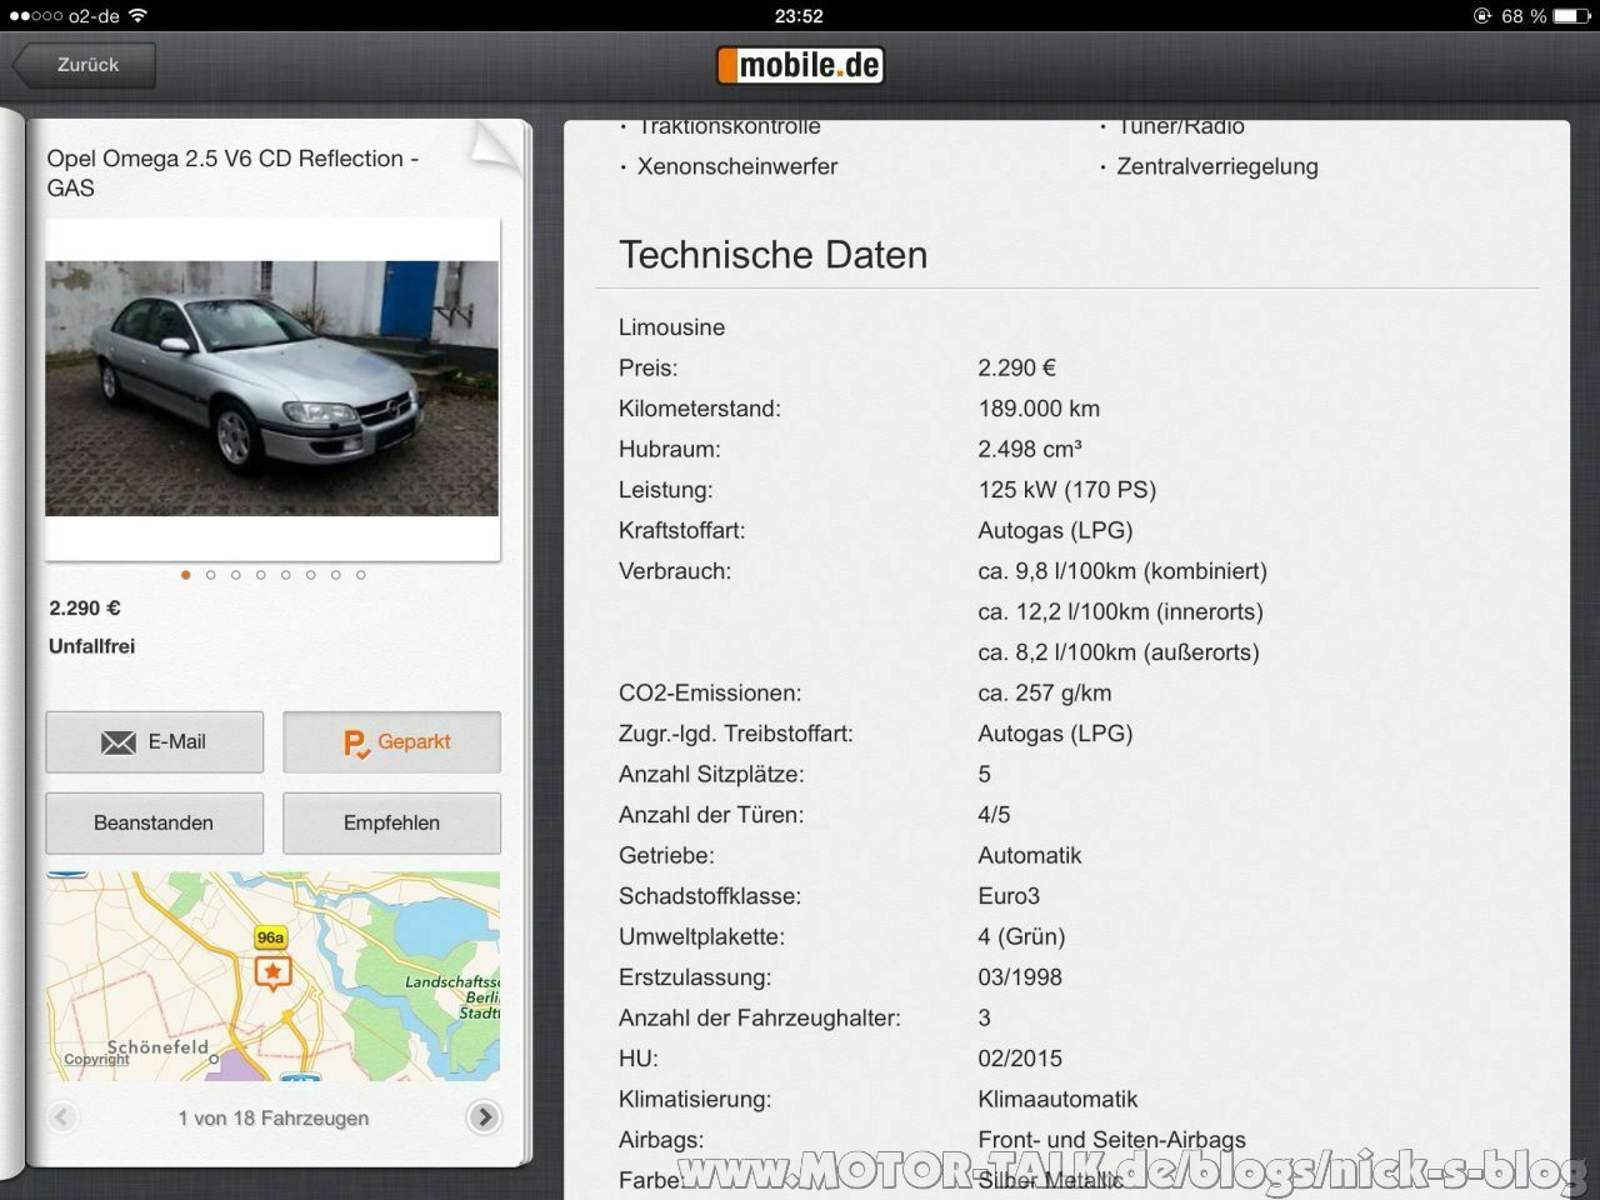Tap the innerorts consumption 12,2 l/100km
Viewport: 1600px width, 1200px height.
click(1120, 612)
